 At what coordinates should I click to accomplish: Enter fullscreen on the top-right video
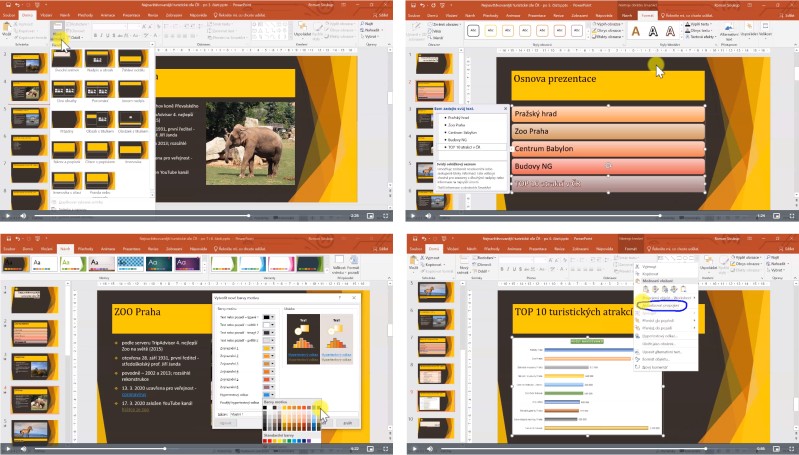pyautogui.click(x=791, y=216)
